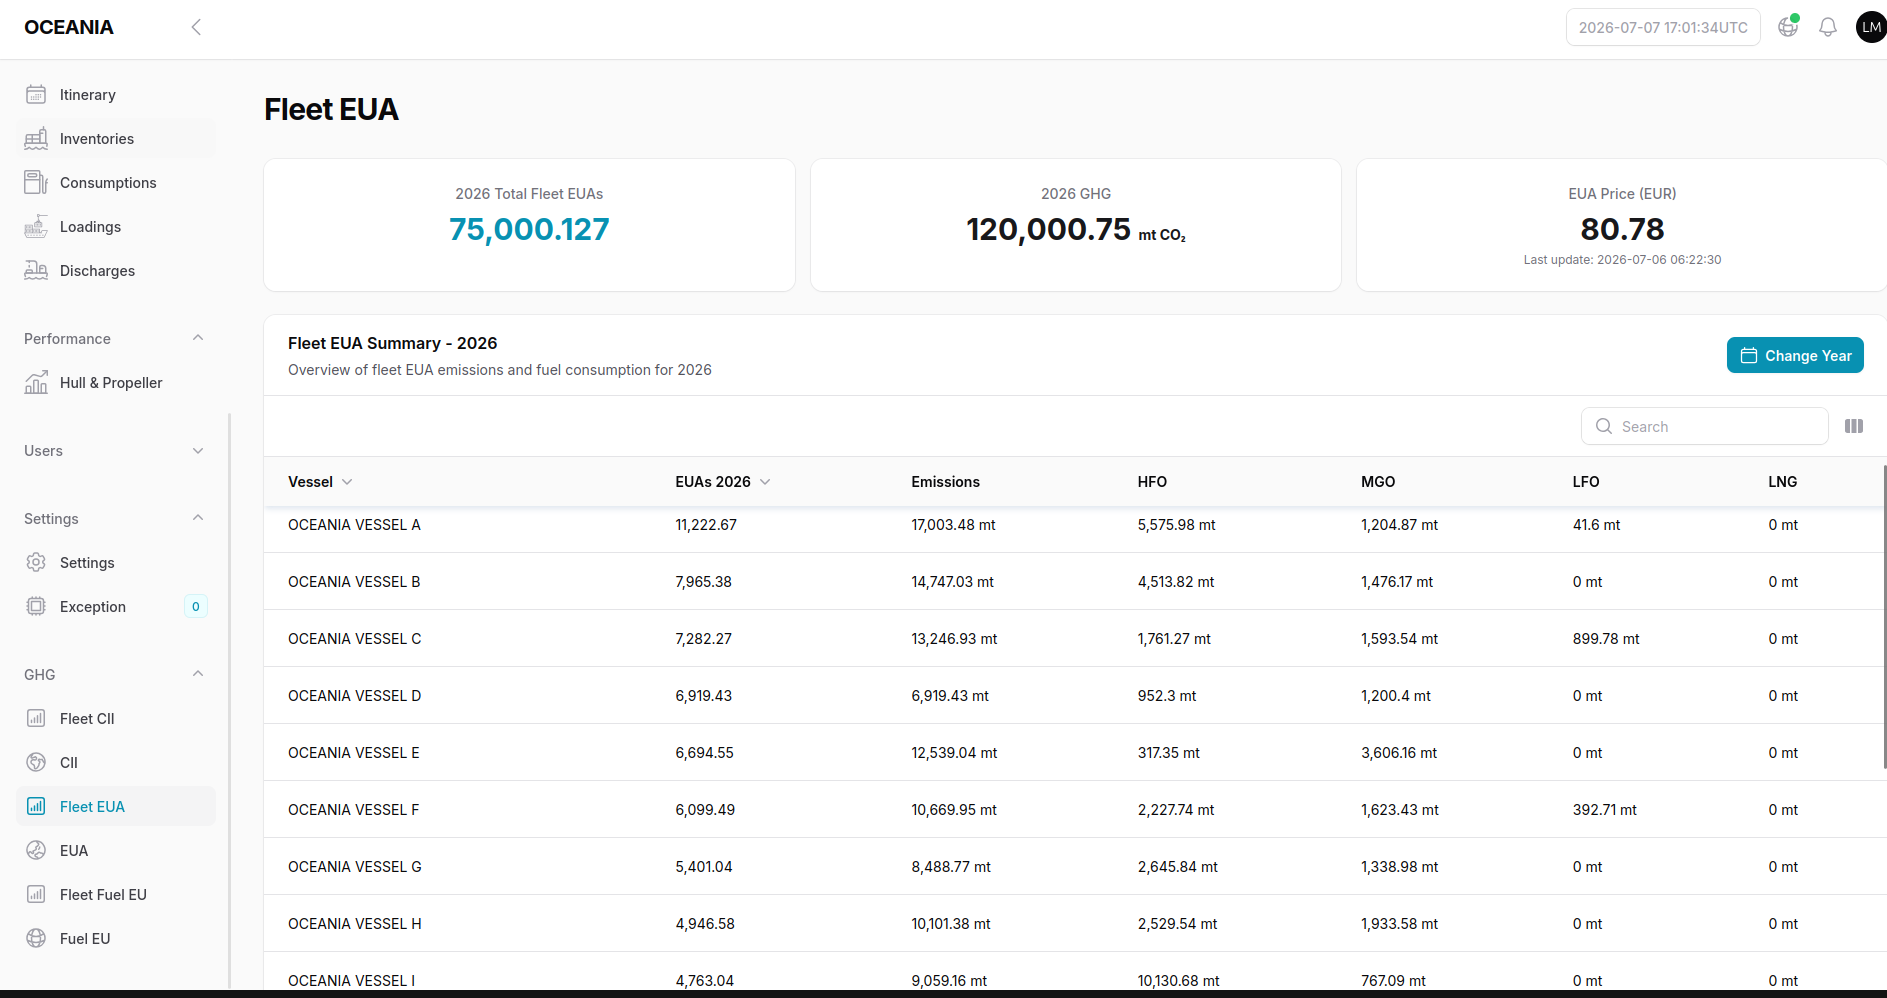Click the OCEANIA logo
This screenshot has width=1887, height=998.
pyautogui.click(x=69, y=27)
